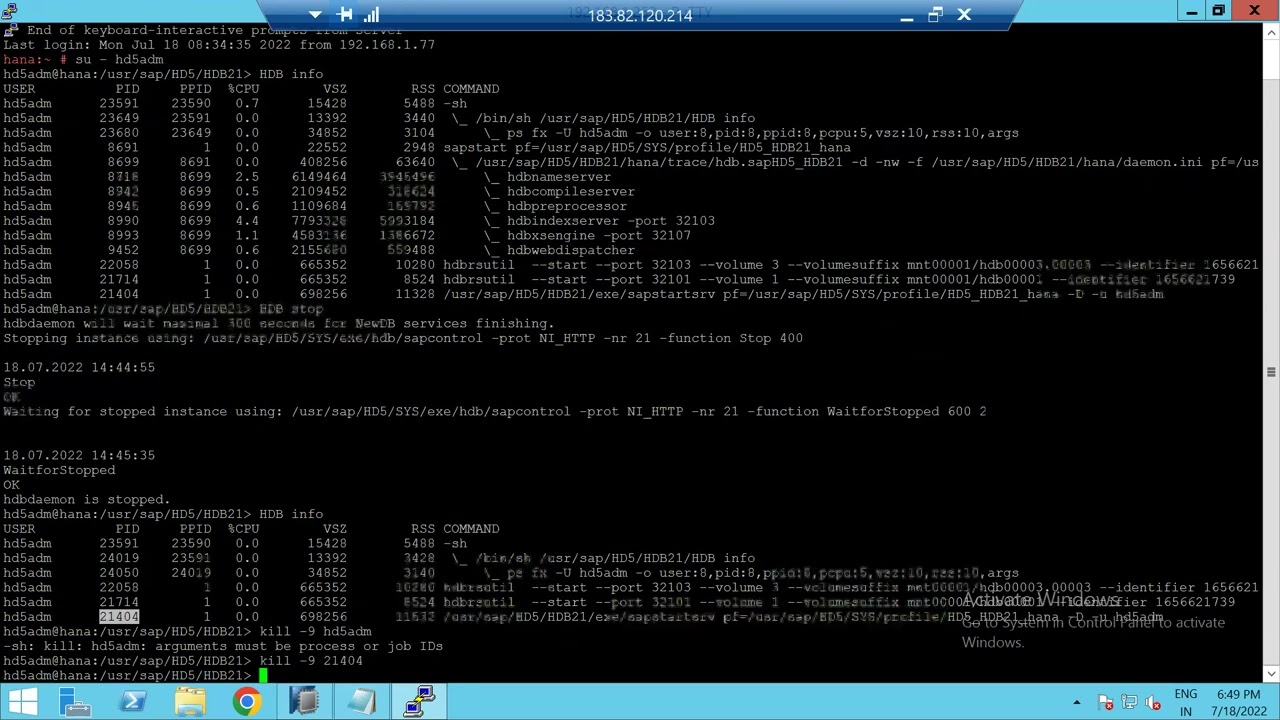The width and height of the screenshot is (1280, 720).
Task: Open File Explorer from taskbar
Action: (x=190, y=701)
